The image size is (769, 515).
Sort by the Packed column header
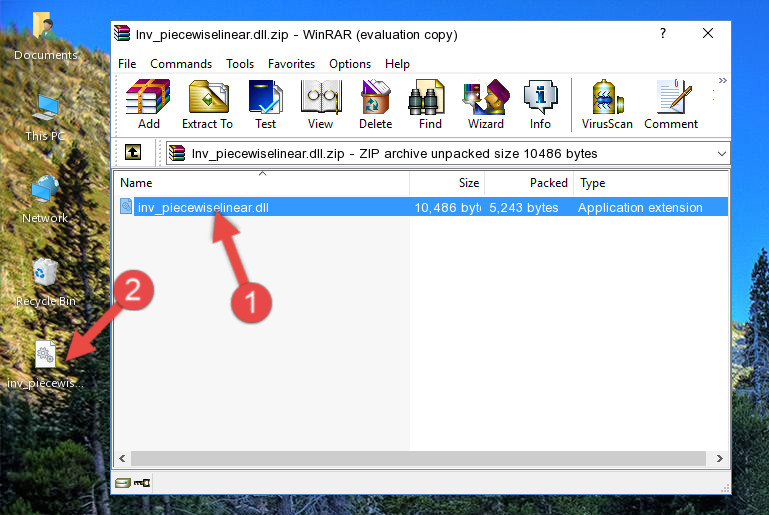click(529, 183)
